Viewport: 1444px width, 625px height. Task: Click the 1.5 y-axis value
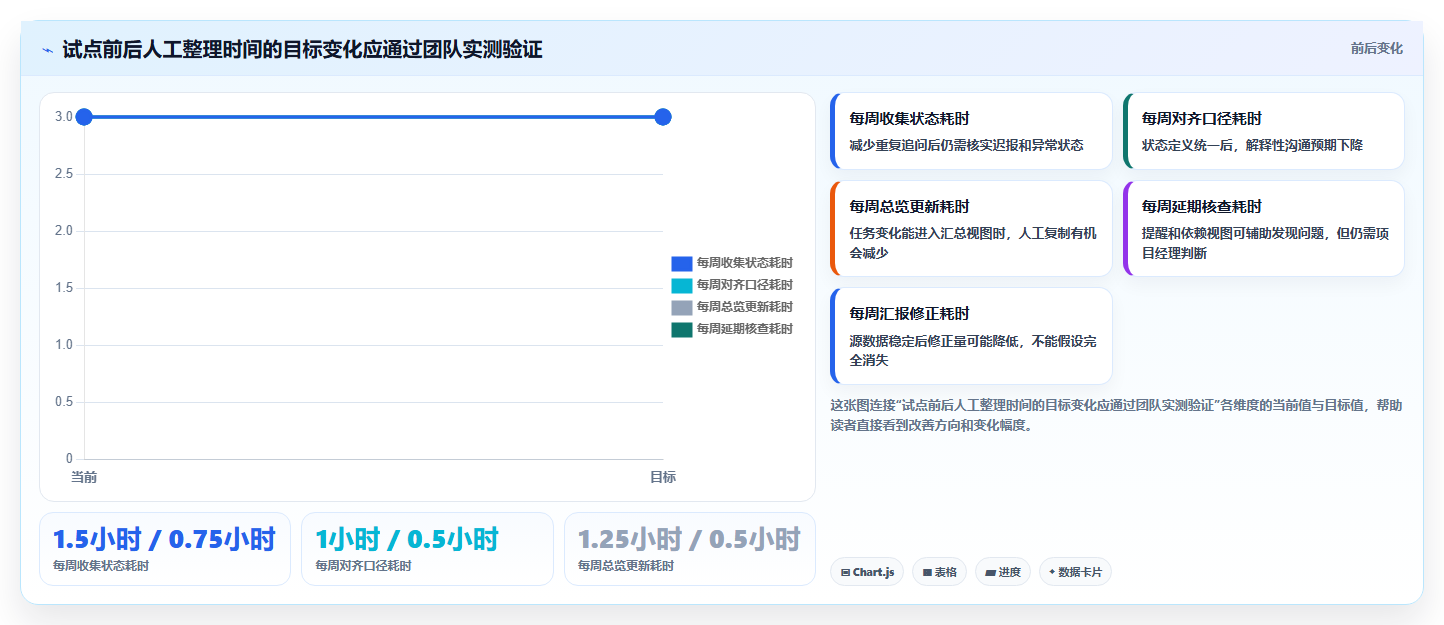click(x=64, y=288)
